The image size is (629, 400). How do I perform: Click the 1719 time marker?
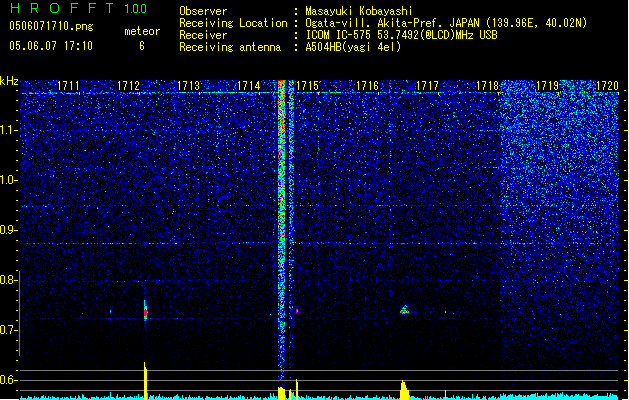tap(548, 86)
